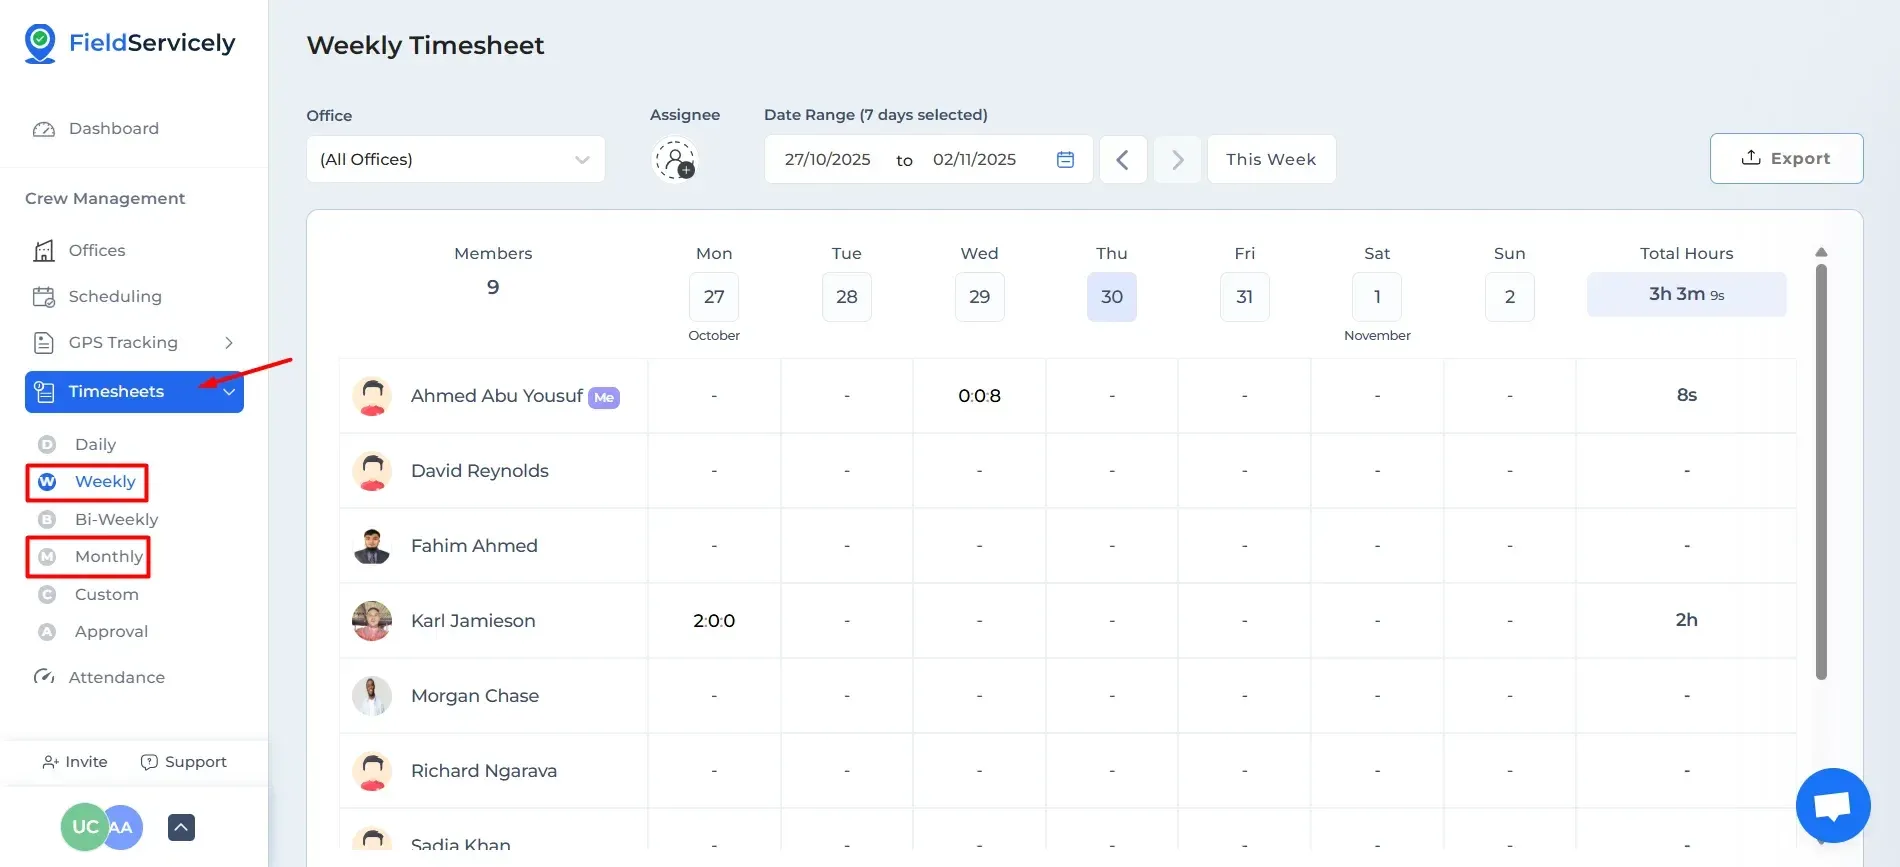Click the FieldServicely logo

pyautogui.click(x=130, y=43)
